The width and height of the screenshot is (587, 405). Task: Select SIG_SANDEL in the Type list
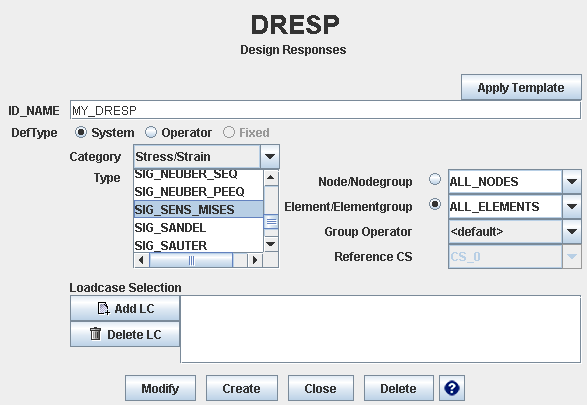pos(198,228)
